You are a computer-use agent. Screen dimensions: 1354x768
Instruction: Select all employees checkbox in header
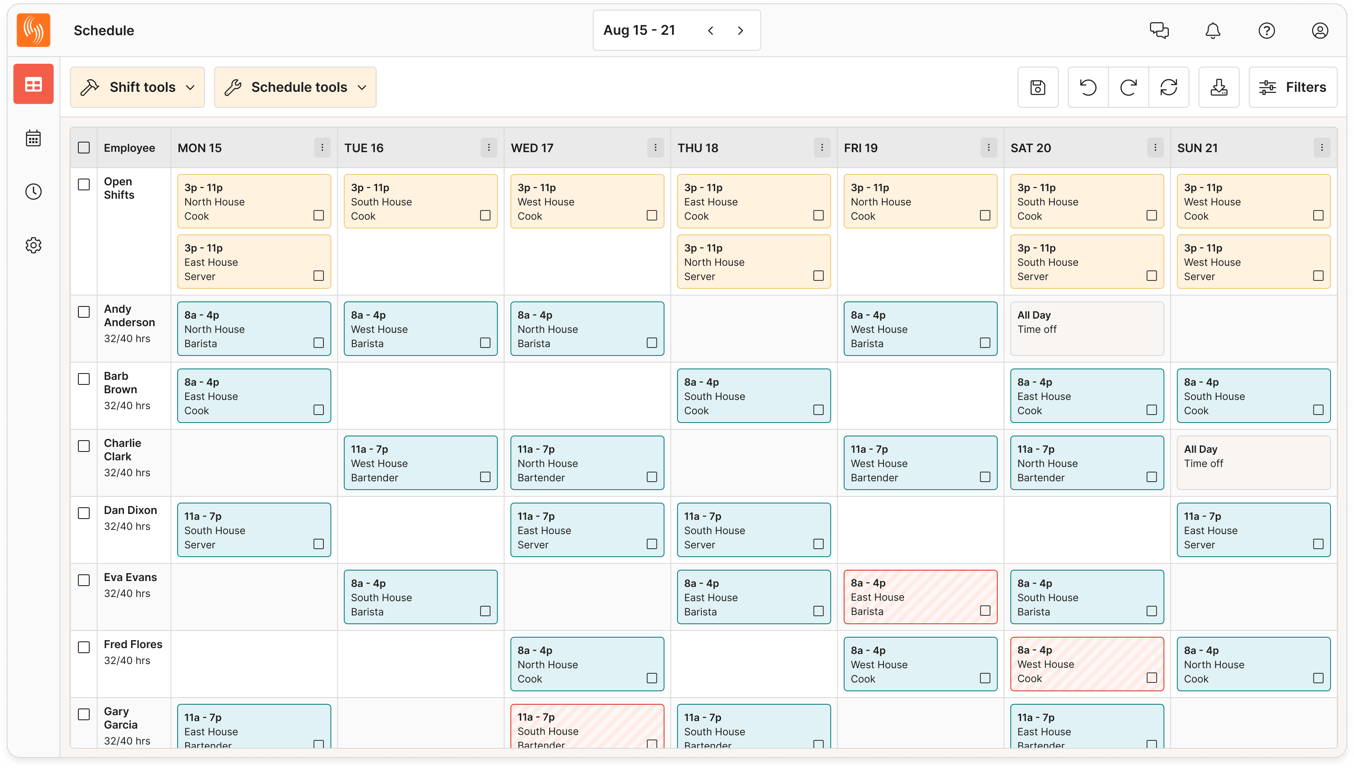coord(84,148)
